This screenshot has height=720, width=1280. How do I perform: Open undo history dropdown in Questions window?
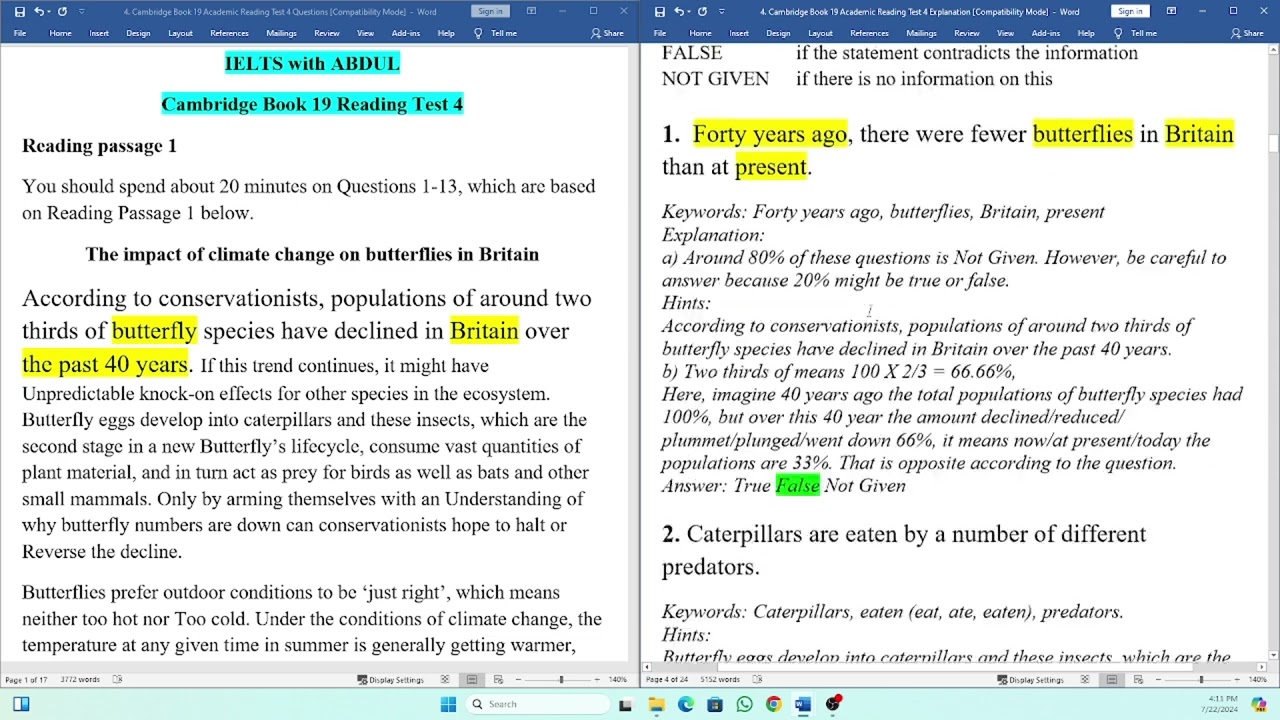tap(49, 12)
